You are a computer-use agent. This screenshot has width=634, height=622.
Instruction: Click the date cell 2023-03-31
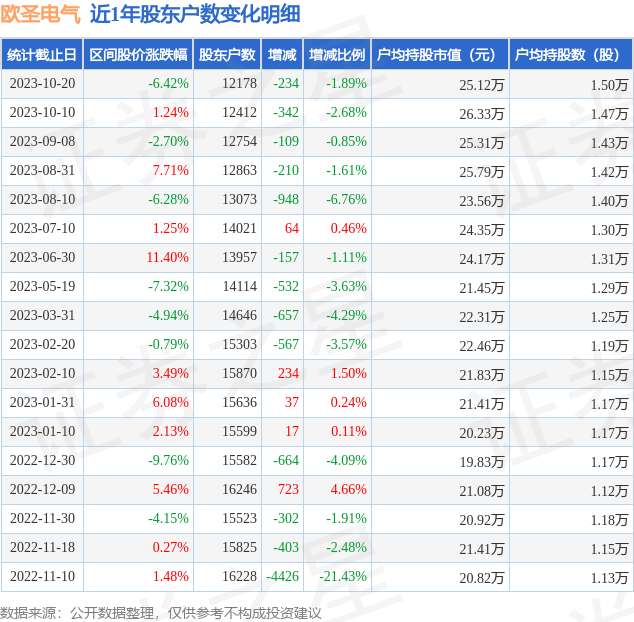tap(42, 315)
